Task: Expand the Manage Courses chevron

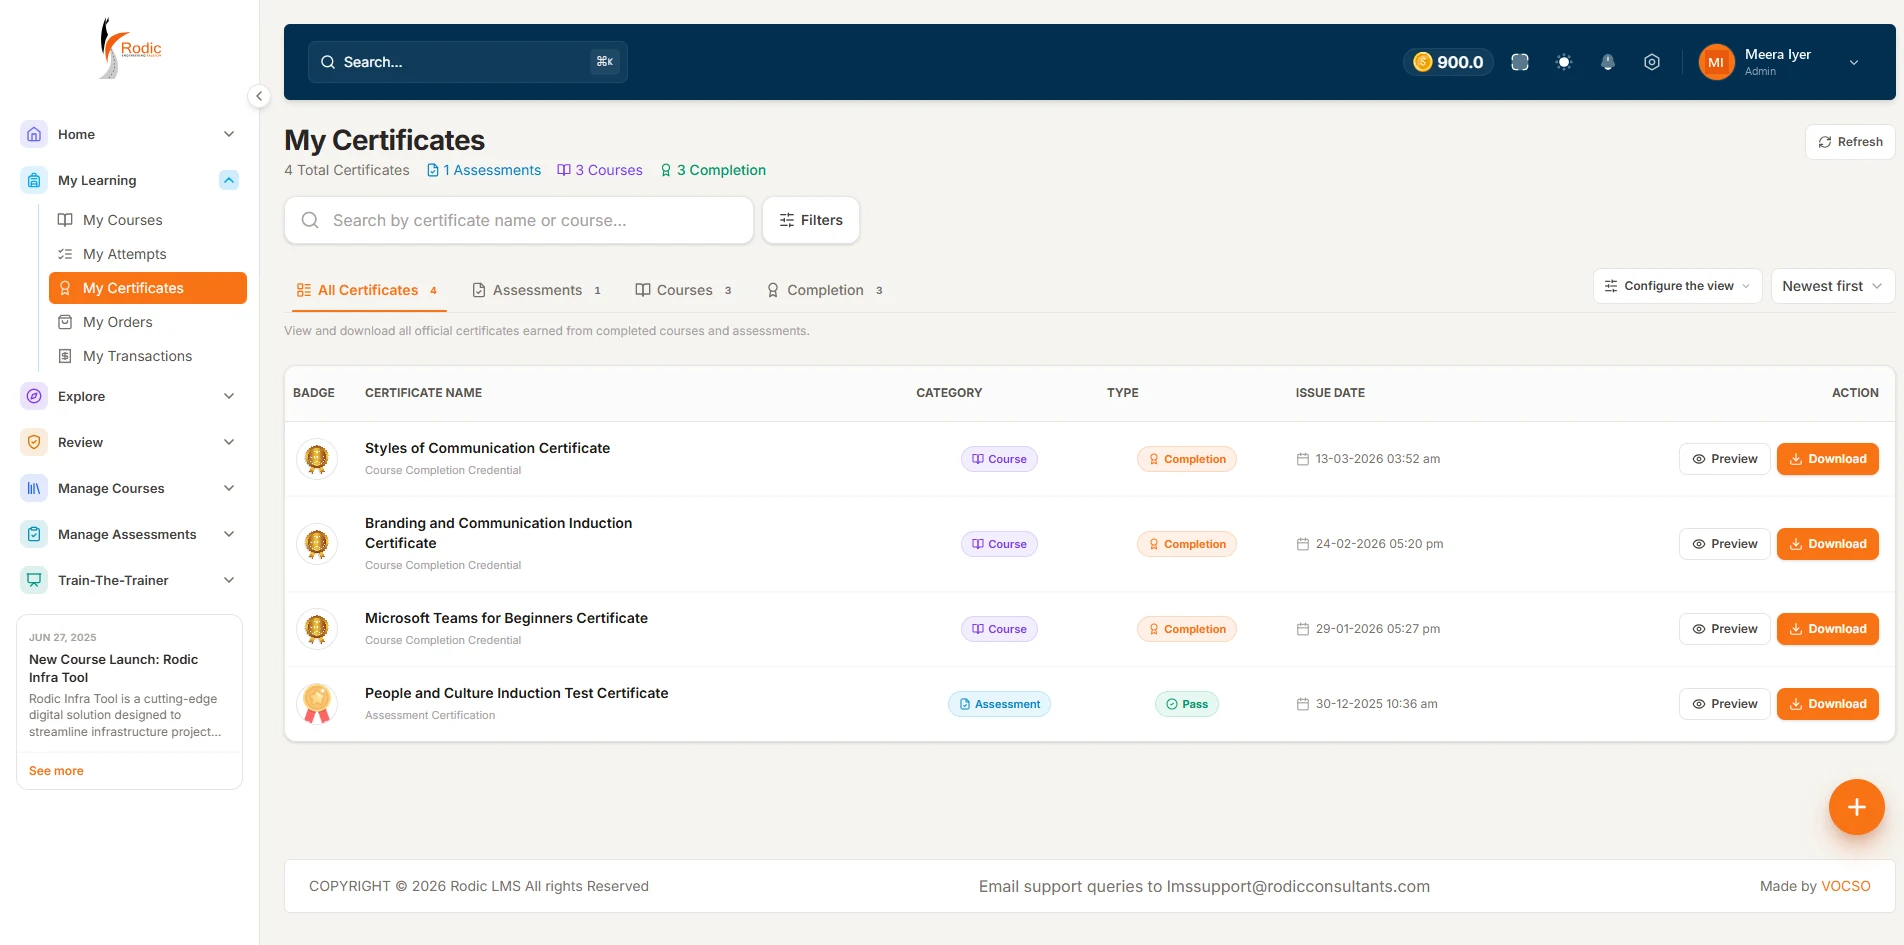Action: tap(229, 488)
